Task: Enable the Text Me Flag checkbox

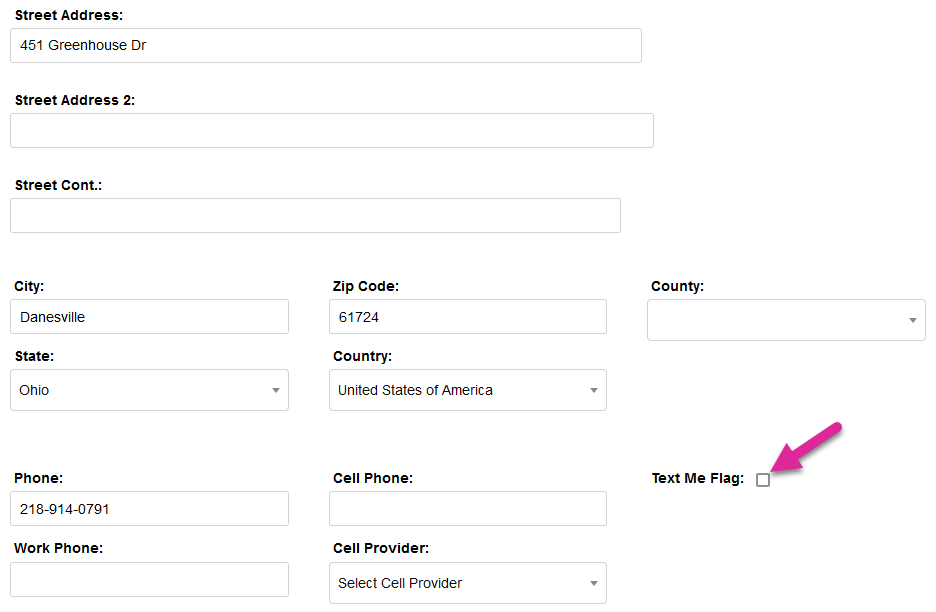Action: pyautogui.click(x=763, y=480)
